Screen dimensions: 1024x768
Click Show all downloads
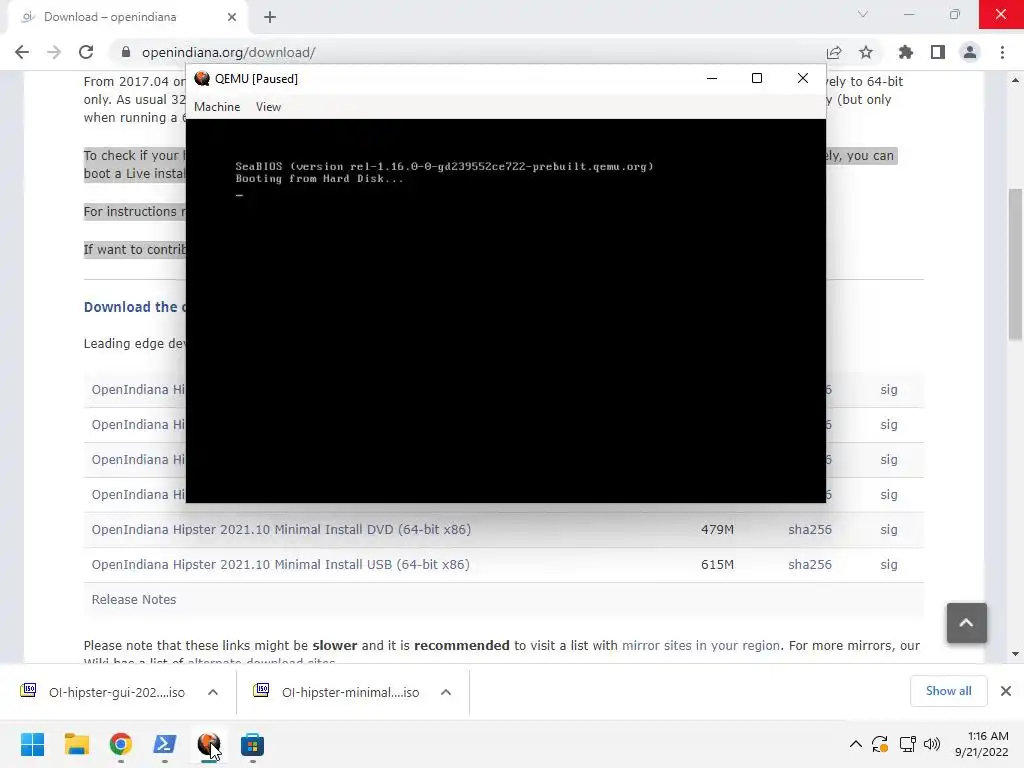[x=948, y=691]
